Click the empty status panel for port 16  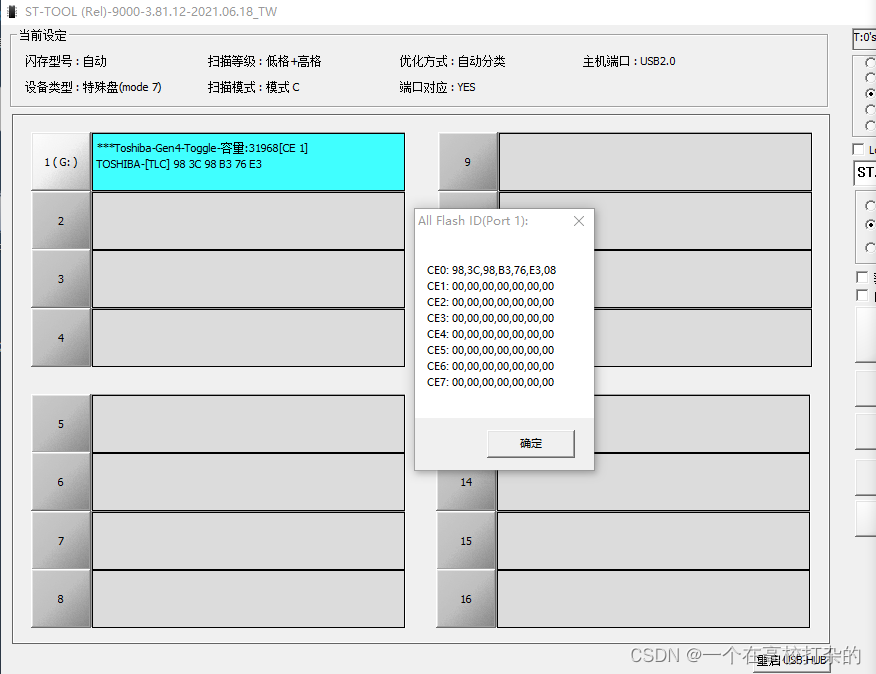(653, 599)
